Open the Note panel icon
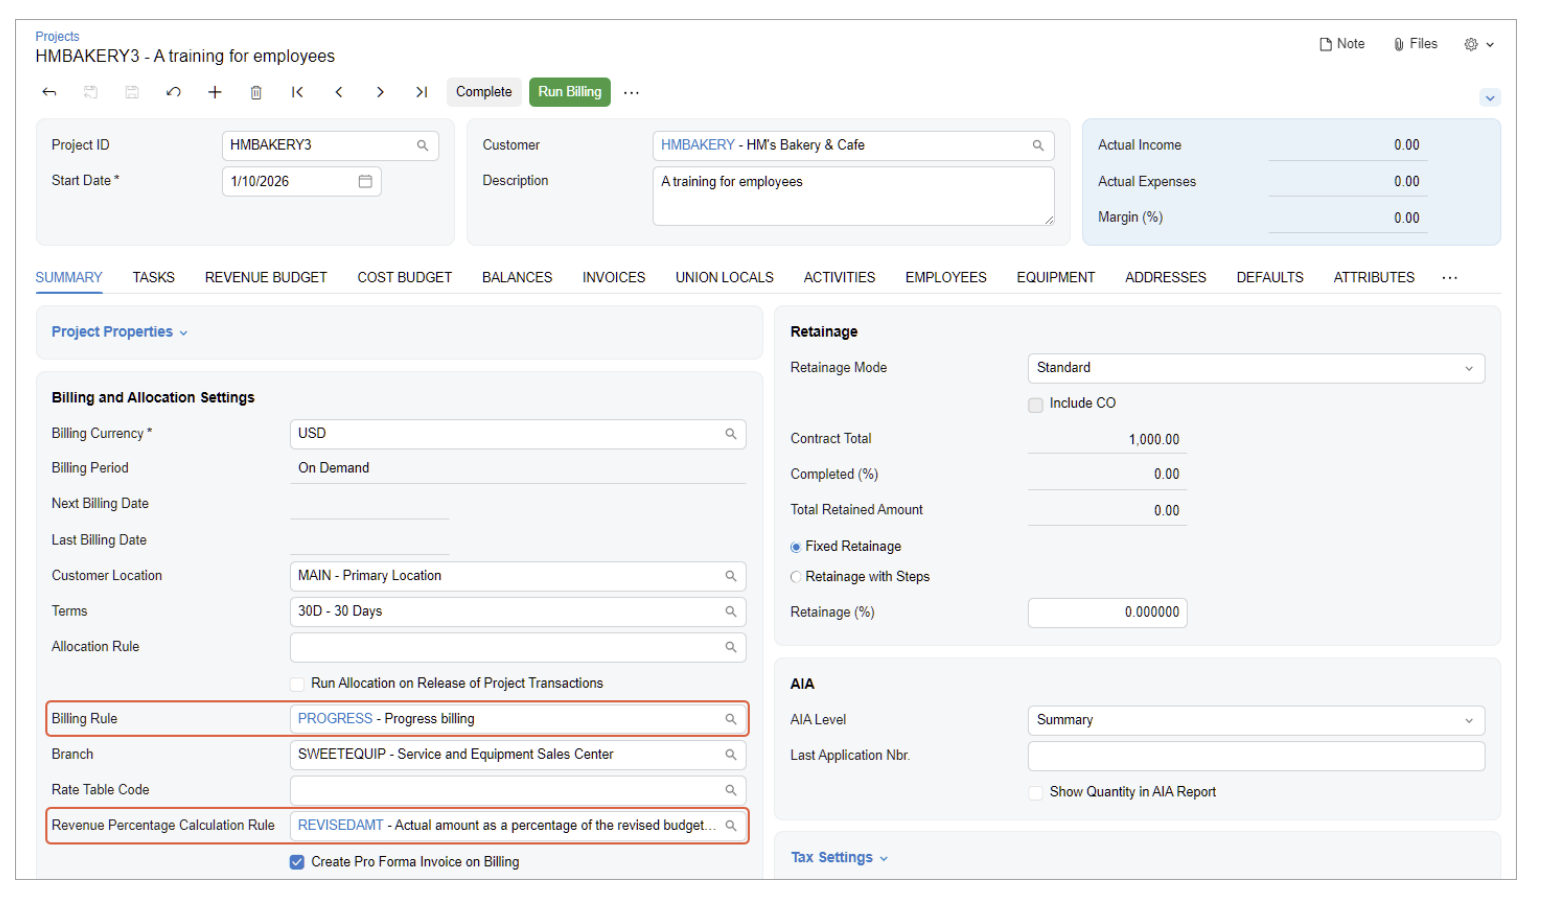 [x=1341, y=44]
